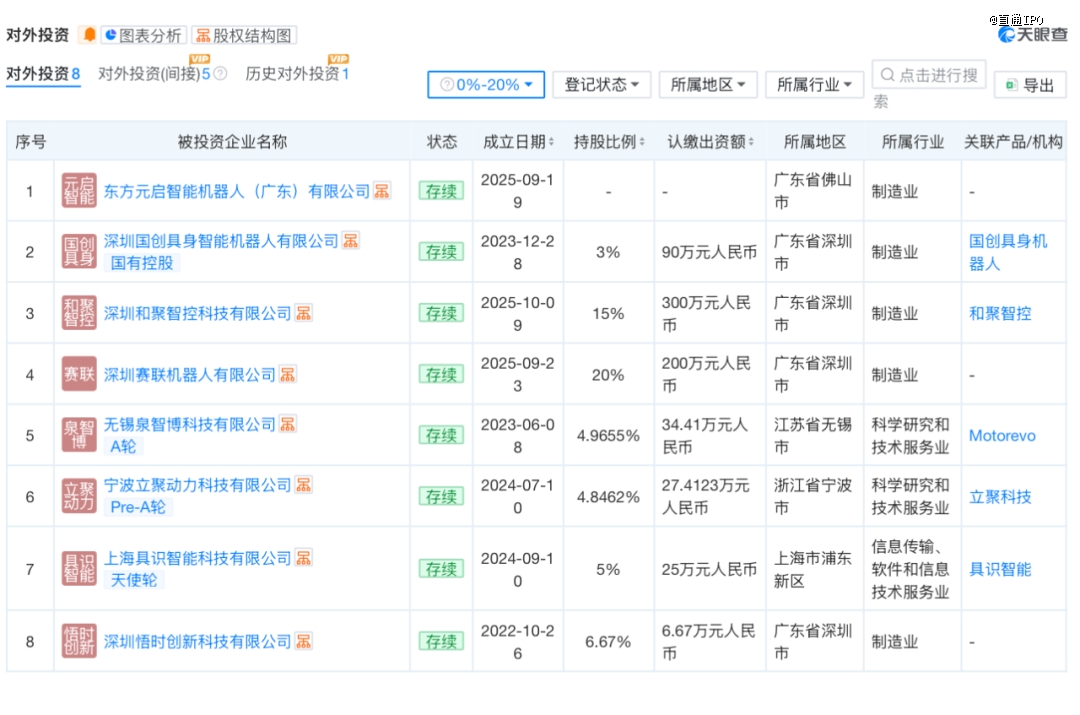This screenshot has width=1080, height=715.
Task: Click the orange bell notification icon
Action: click(89, 34)
